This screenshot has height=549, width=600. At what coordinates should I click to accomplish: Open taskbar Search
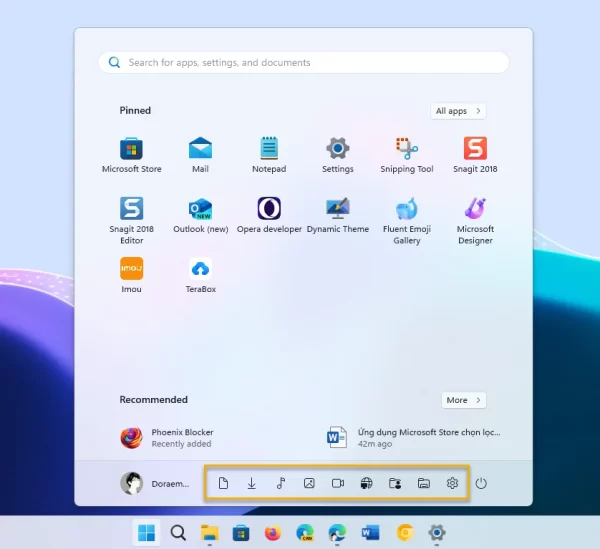[x=178, y=533]
